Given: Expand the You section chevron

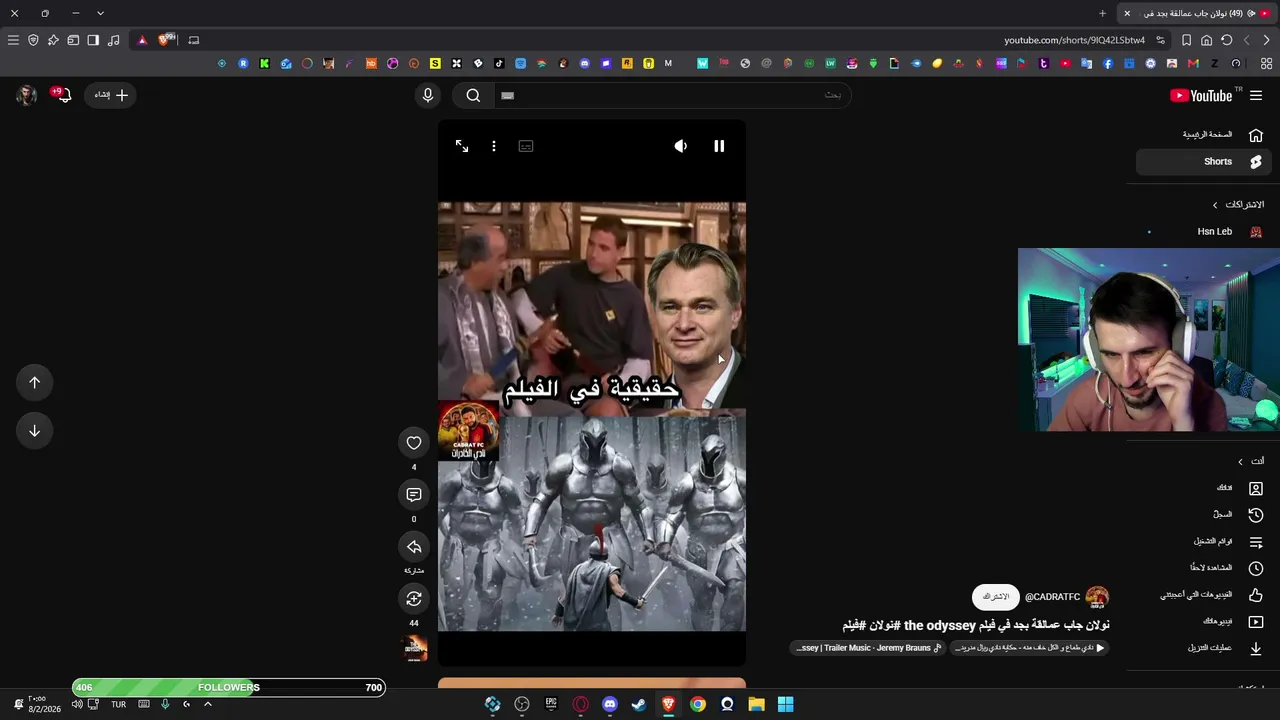Looking at the screenshot, I should point(1240,462).
